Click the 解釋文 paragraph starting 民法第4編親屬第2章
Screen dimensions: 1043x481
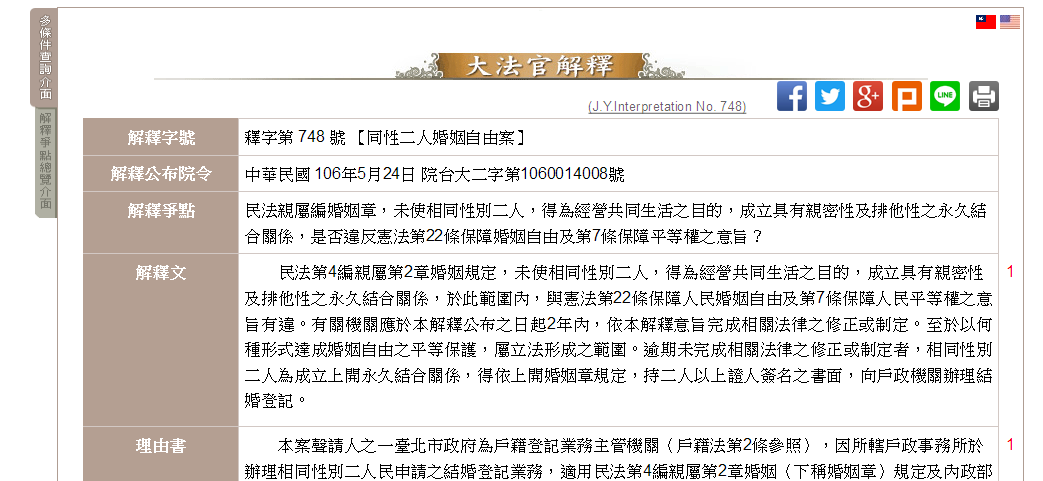click(619, 337)
